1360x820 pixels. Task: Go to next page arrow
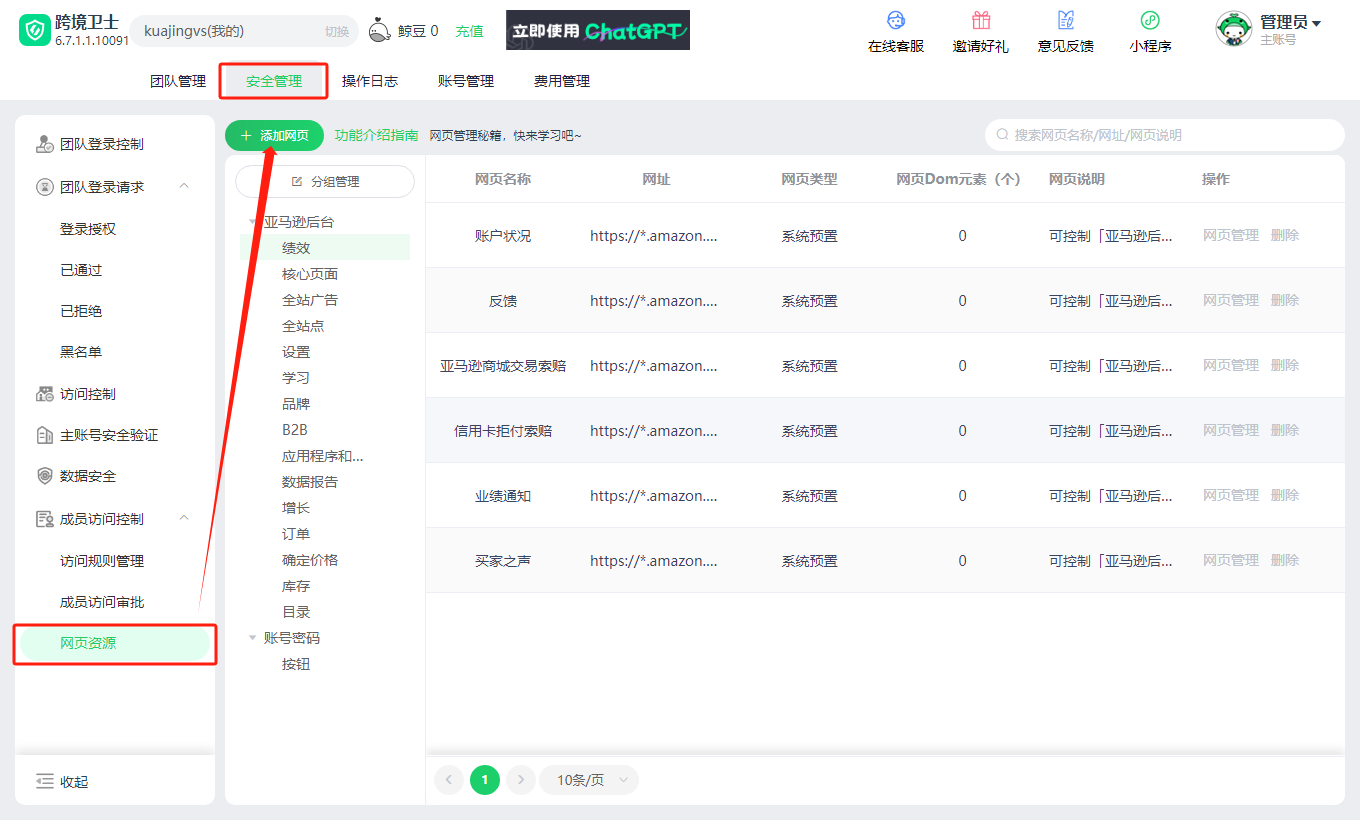(521, 780)
